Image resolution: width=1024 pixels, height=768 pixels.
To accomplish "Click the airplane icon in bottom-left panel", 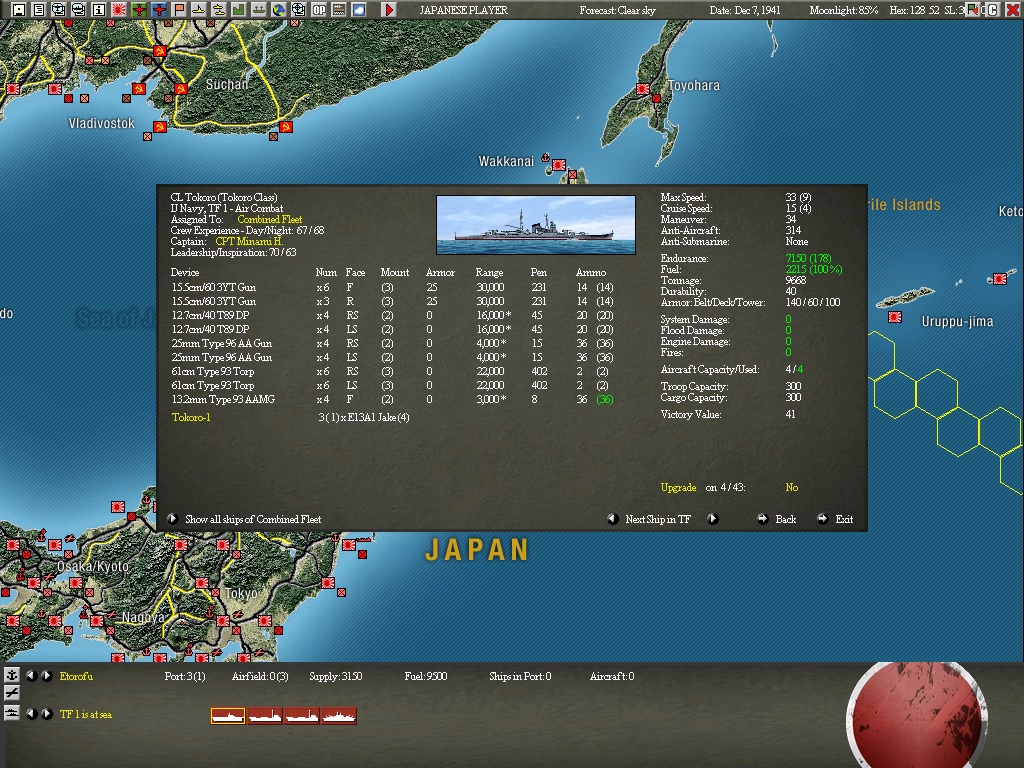I will click(12, 693).
